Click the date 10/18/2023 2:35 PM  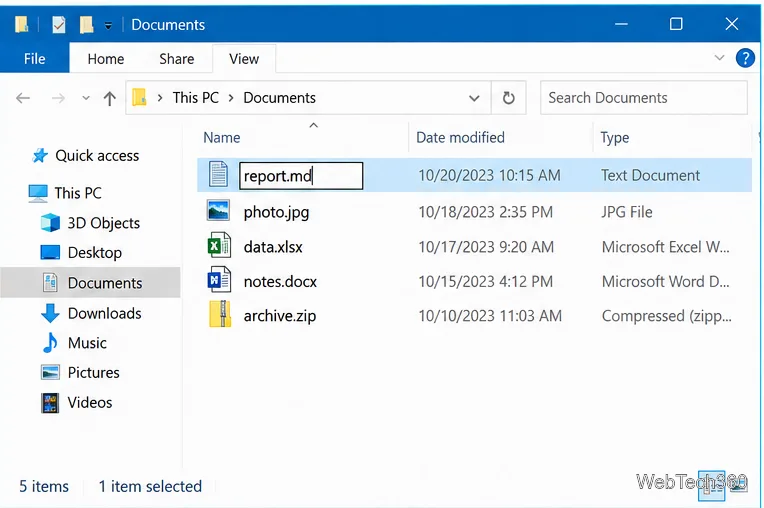pos(485,212)
